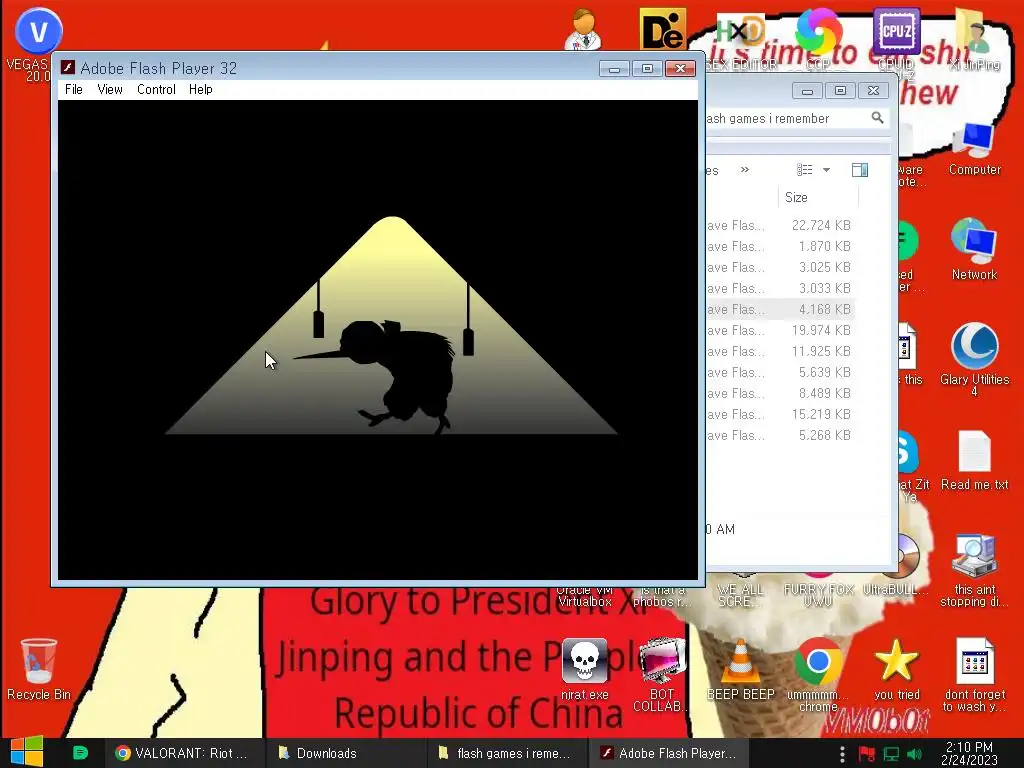The width and height of the screenshot is (1024, 768).
Task: Select the file sized 5.268 KB
Action: (780, 435)
